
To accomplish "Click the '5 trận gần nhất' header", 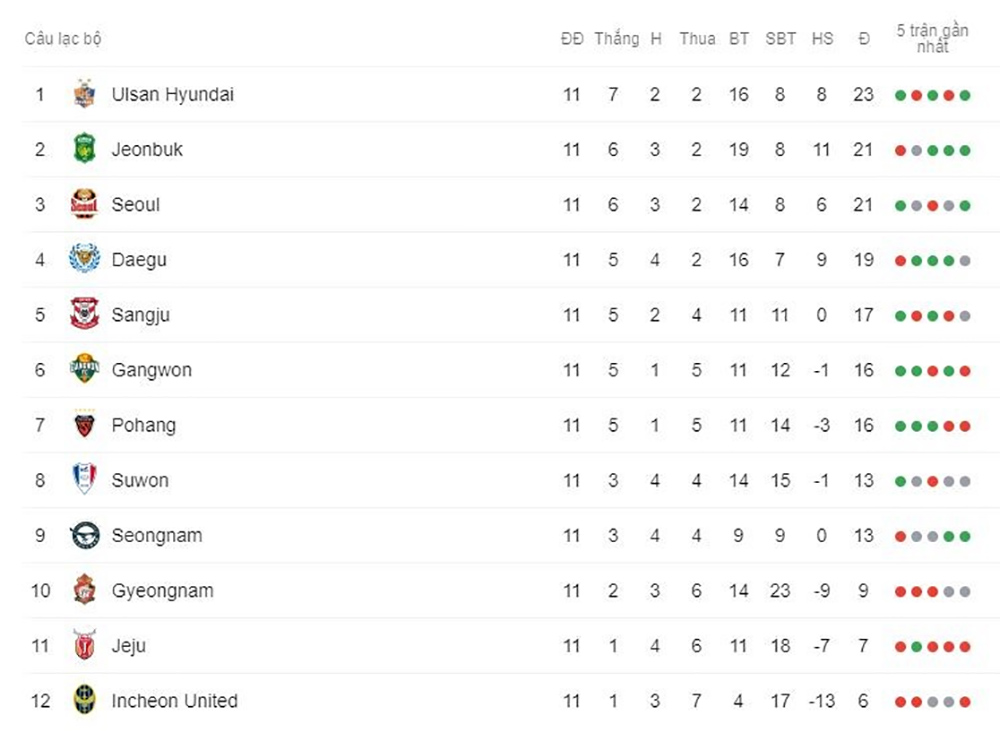I will 932,38.
